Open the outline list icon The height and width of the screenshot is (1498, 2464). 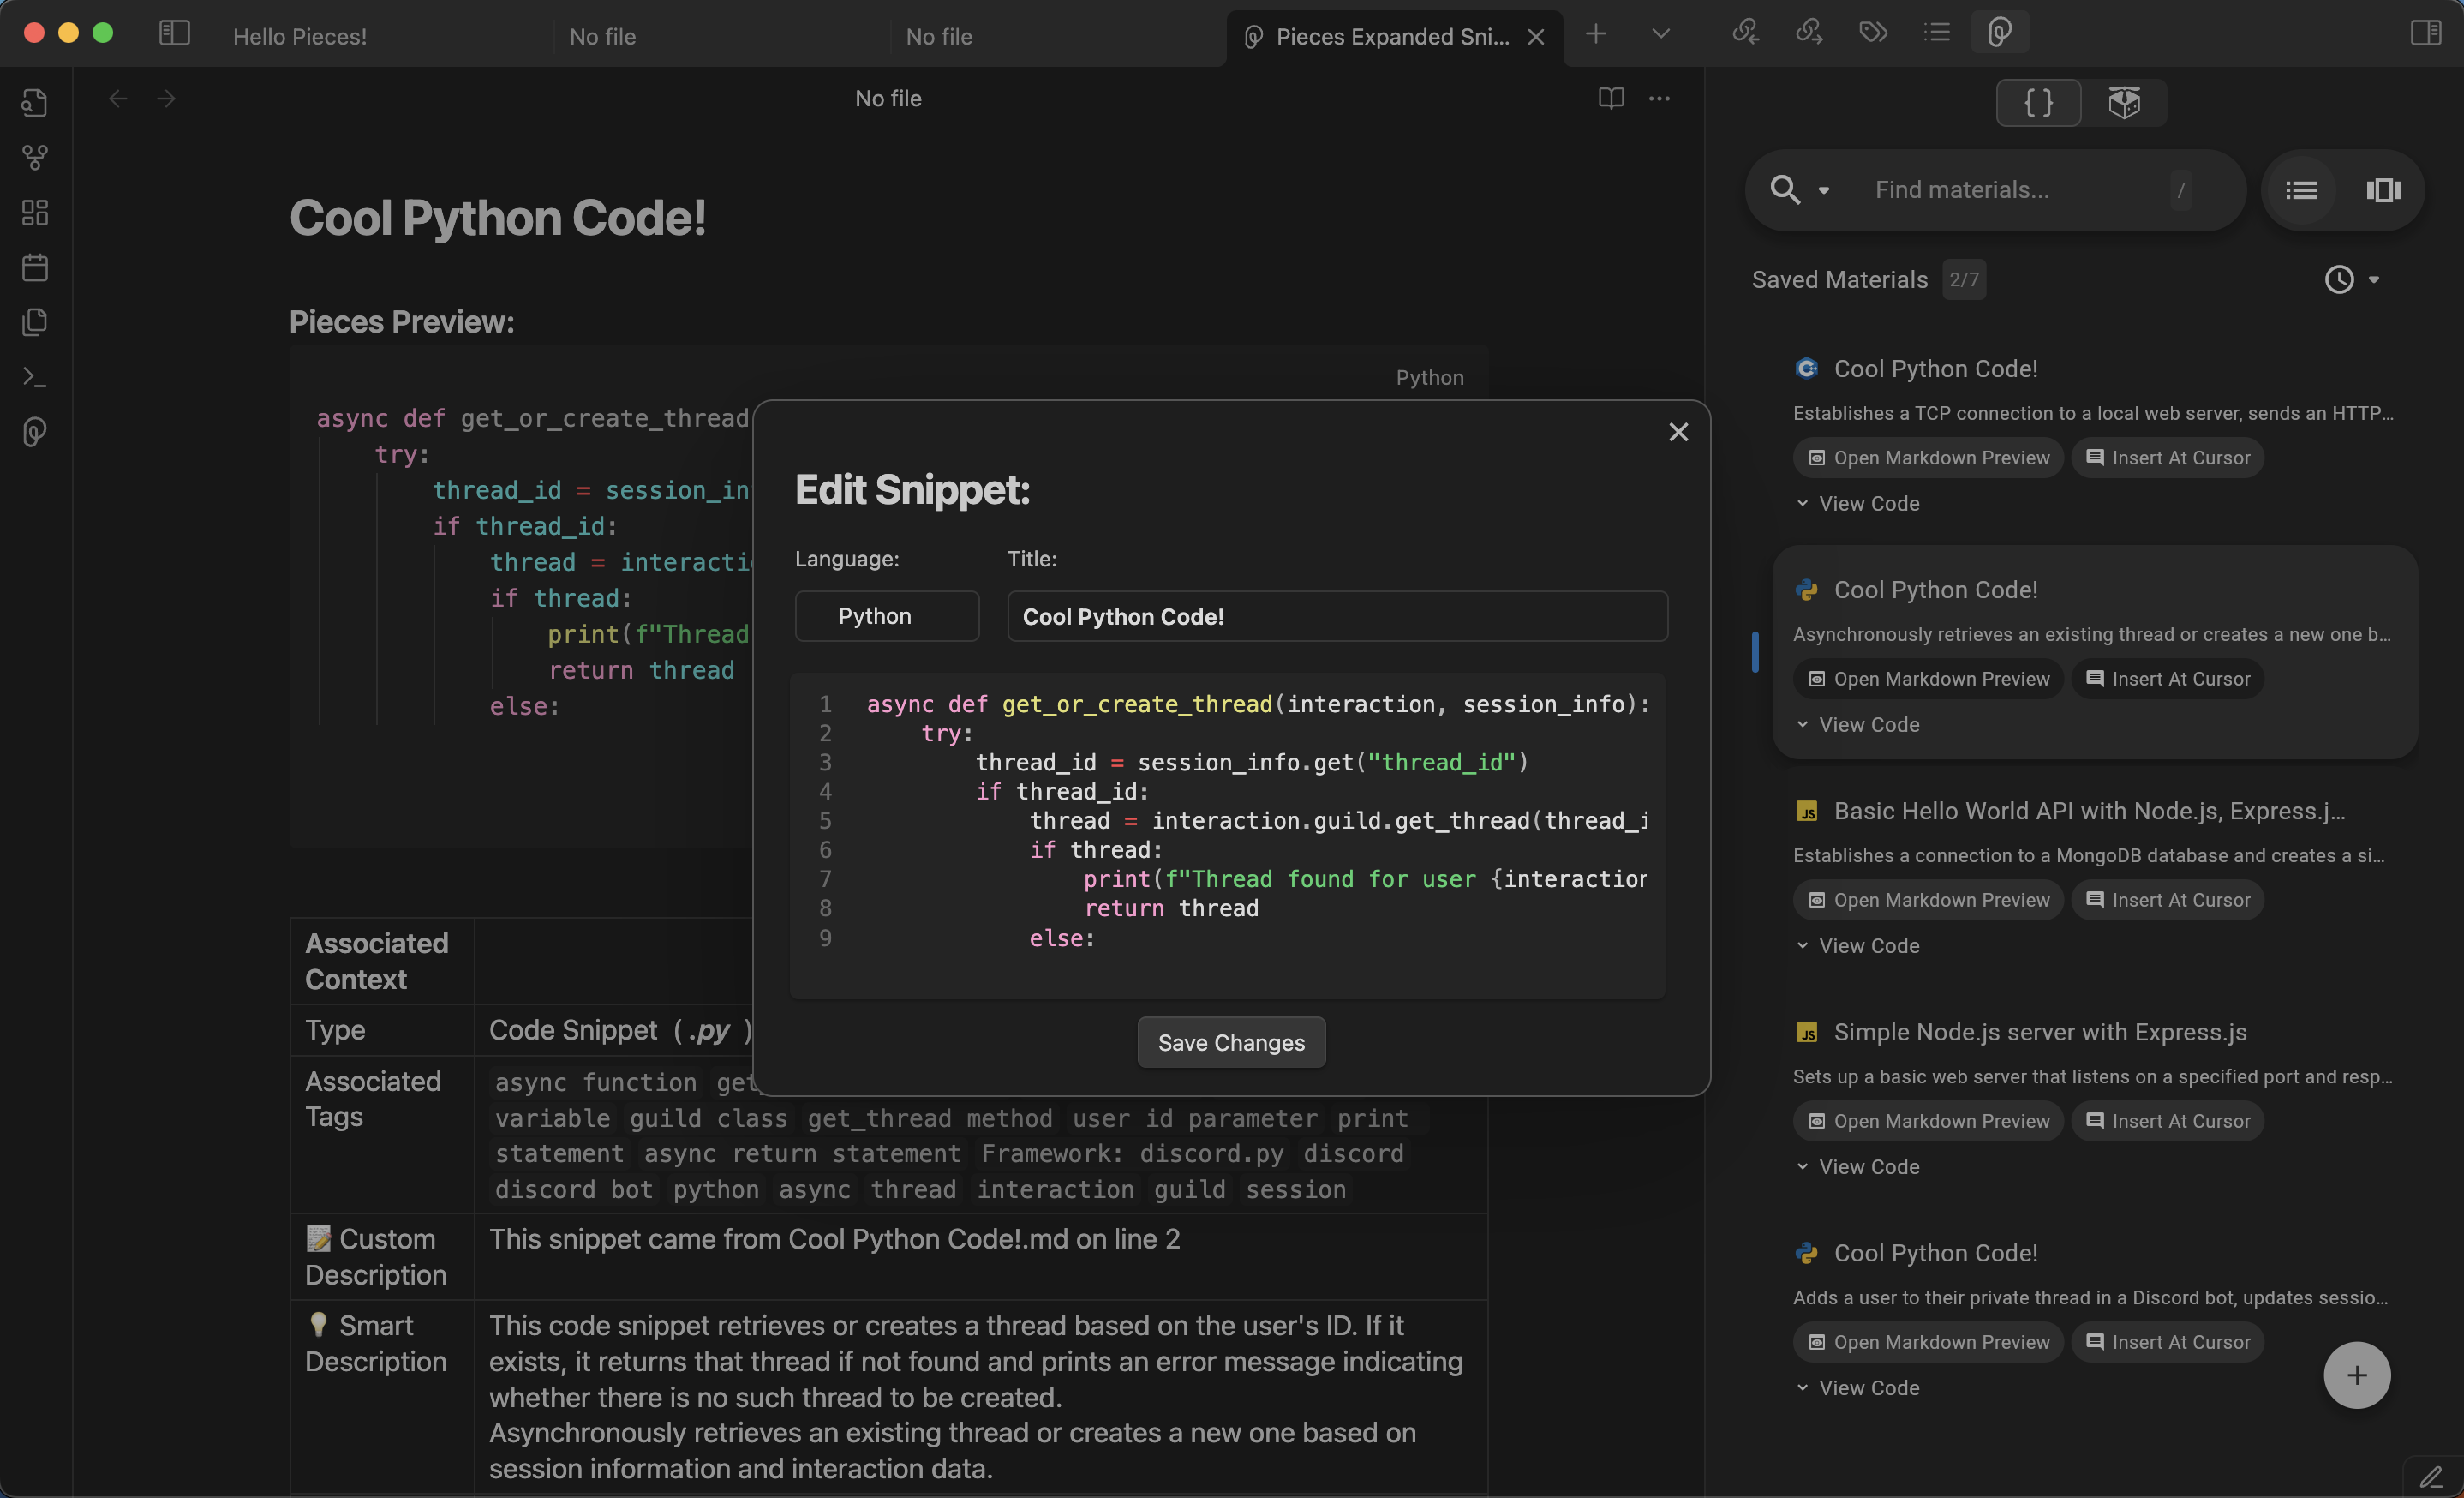[1937, 32]
